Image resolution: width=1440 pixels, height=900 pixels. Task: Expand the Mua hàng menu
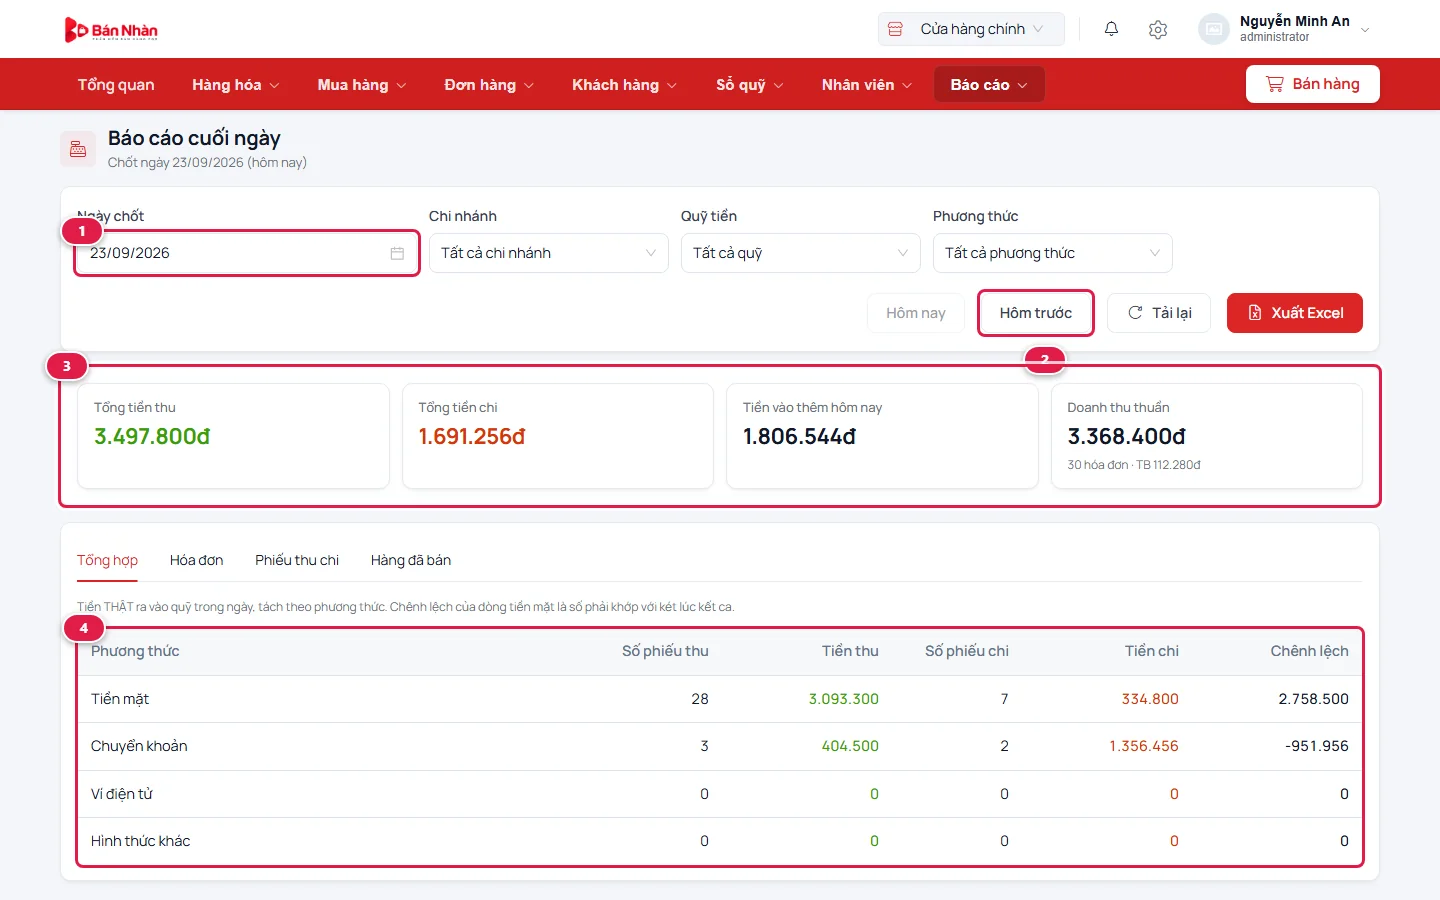[x=362, y=85]
